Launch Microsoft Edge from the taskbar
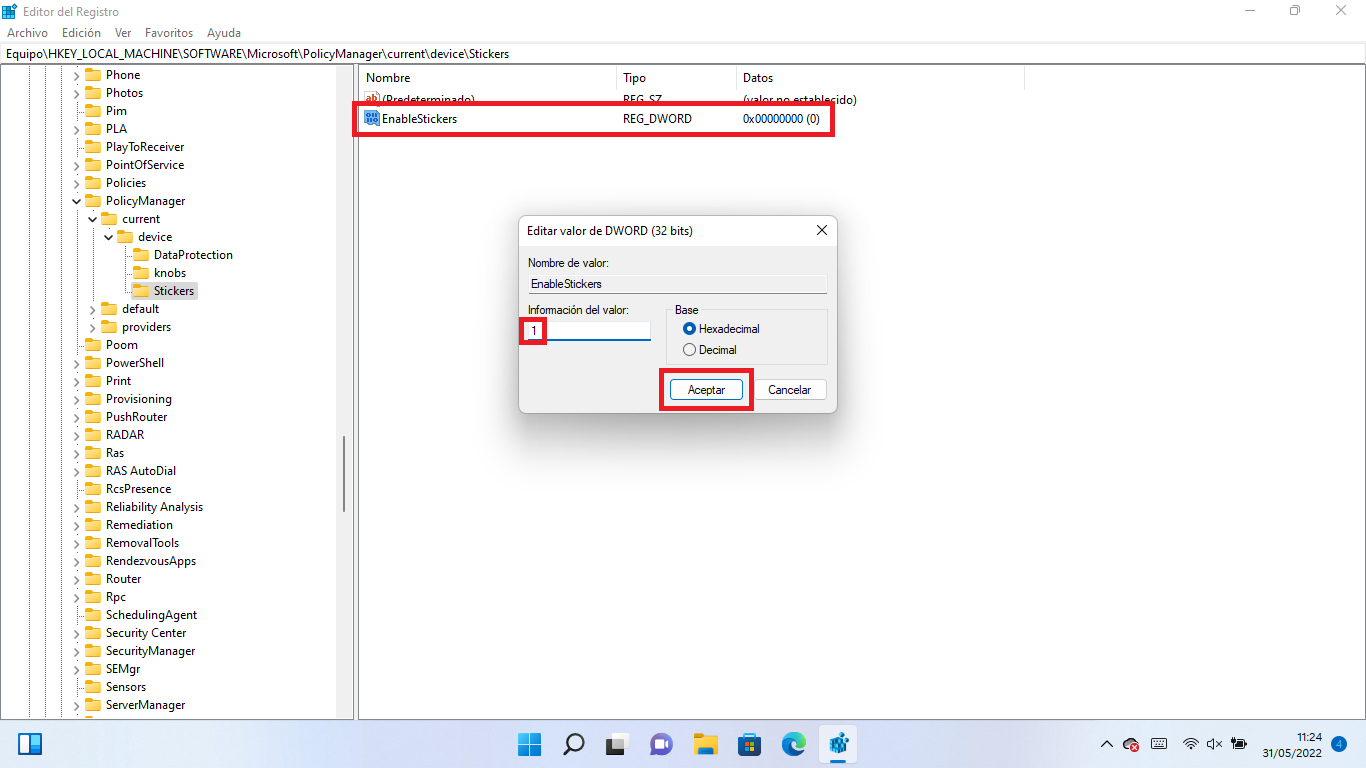Viewport: 1366px width, 768px height. (x=794, y=744)
